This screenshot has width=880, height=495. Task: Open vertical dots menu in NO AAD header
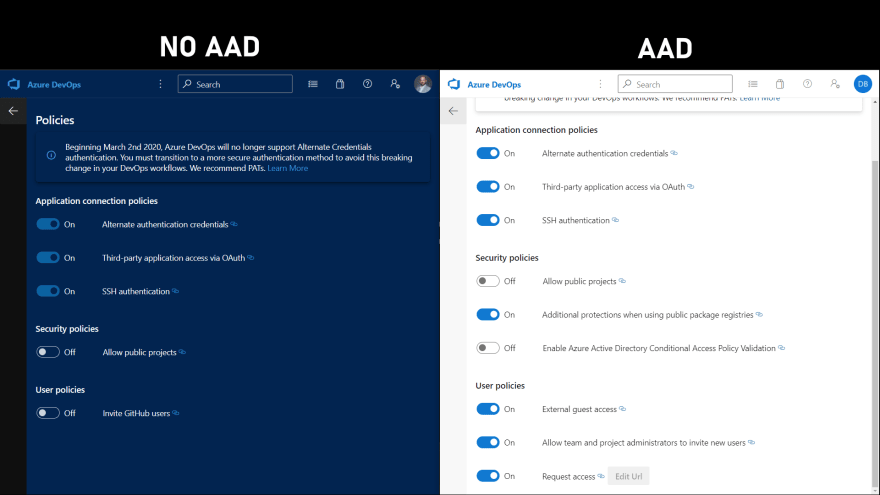click(161, 84)
